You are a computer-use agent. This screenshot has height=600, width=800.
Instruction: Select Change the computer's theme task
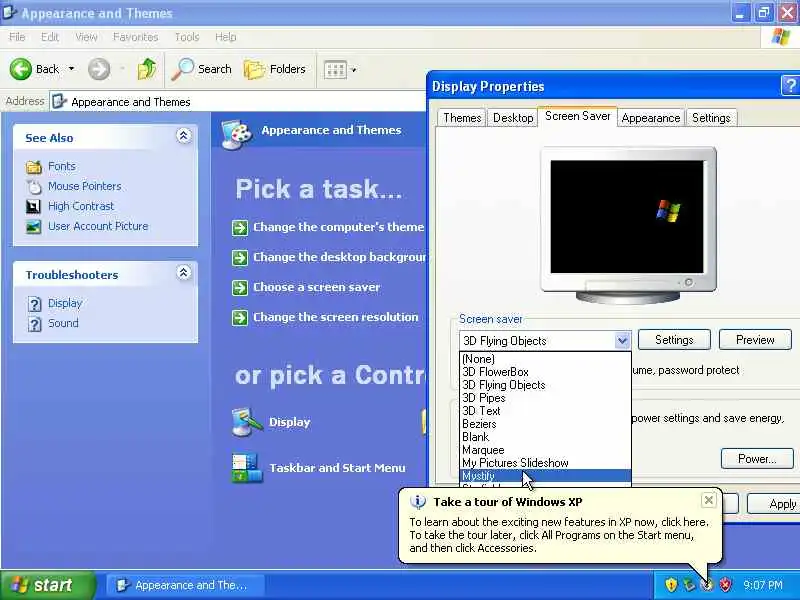click(x=339, y=227)
